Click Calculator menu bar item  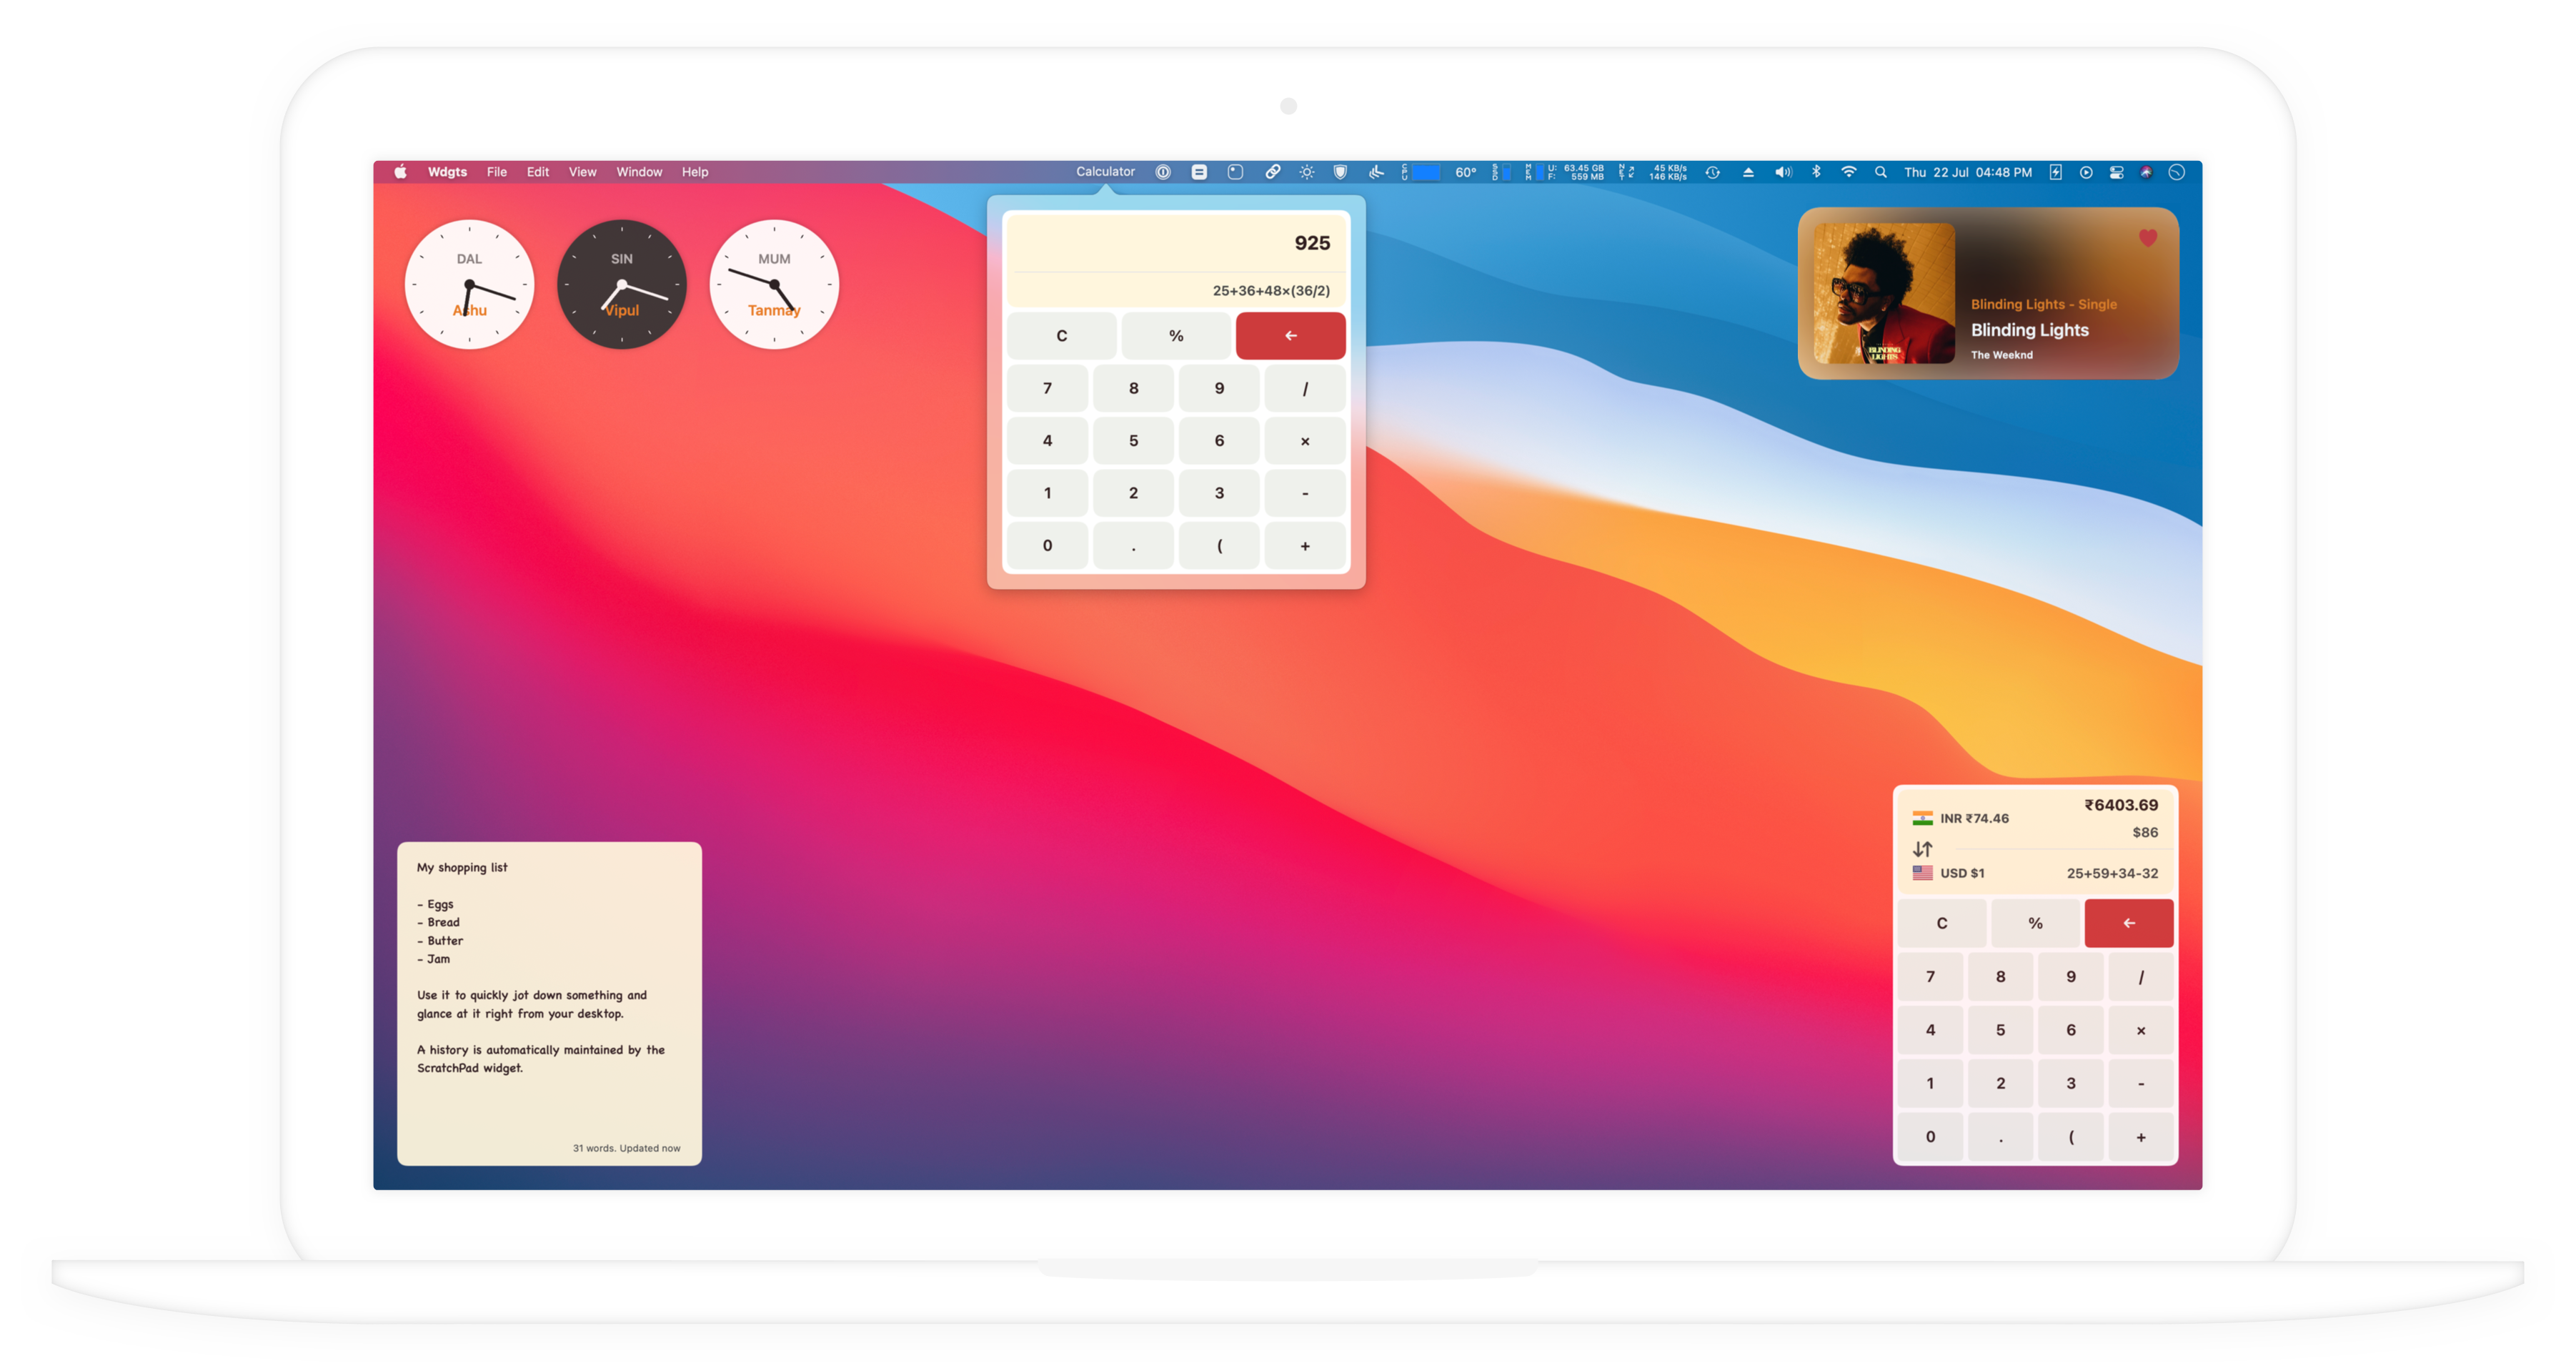[1105, 172]
